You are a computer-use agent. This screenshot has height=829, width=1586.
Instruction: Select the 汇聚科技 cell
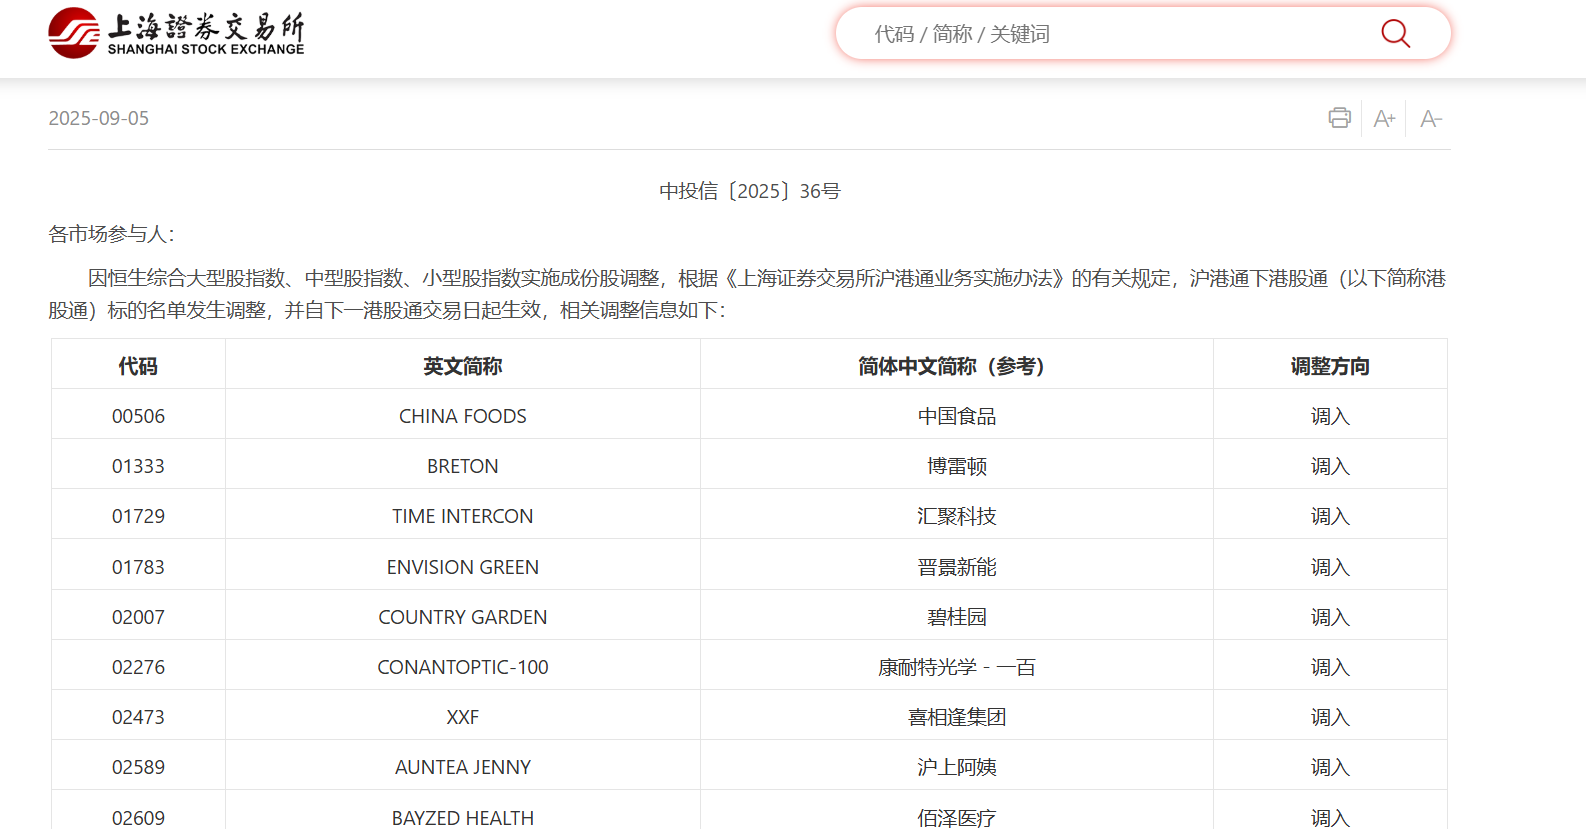click(957, 516)
